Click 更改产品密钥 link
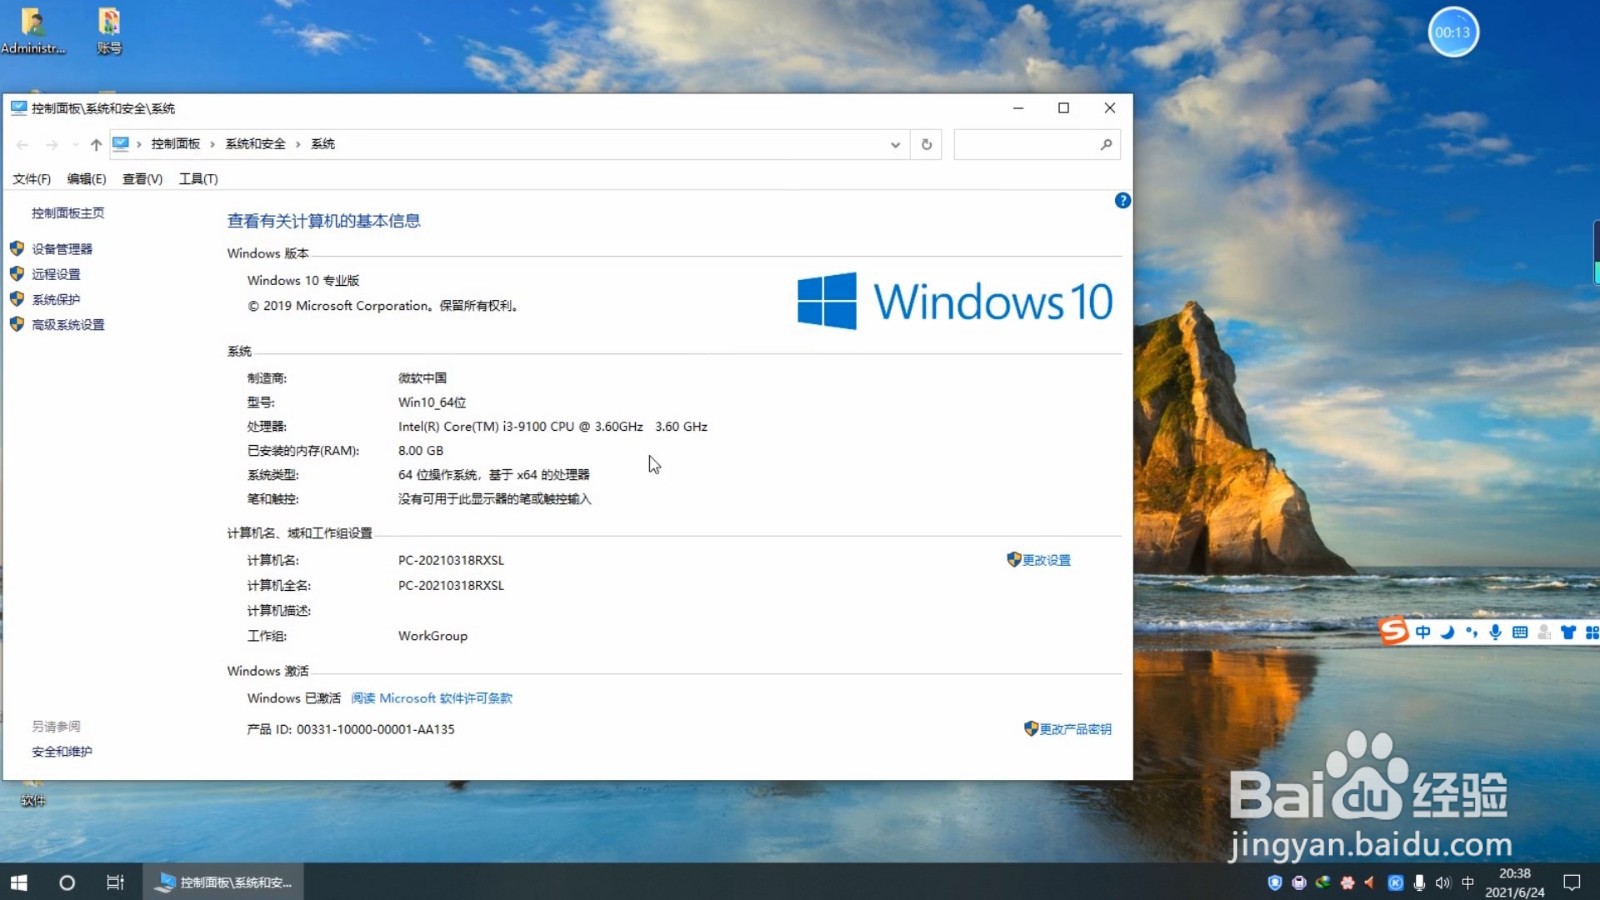This screenshot has height=900, width=1600. click(1075, 729)
